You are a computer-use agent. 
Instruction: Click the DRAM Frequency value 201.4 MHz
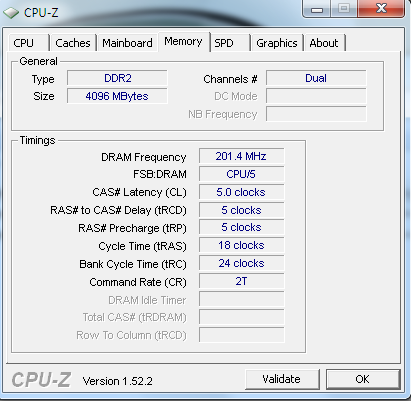pos(242,156)
